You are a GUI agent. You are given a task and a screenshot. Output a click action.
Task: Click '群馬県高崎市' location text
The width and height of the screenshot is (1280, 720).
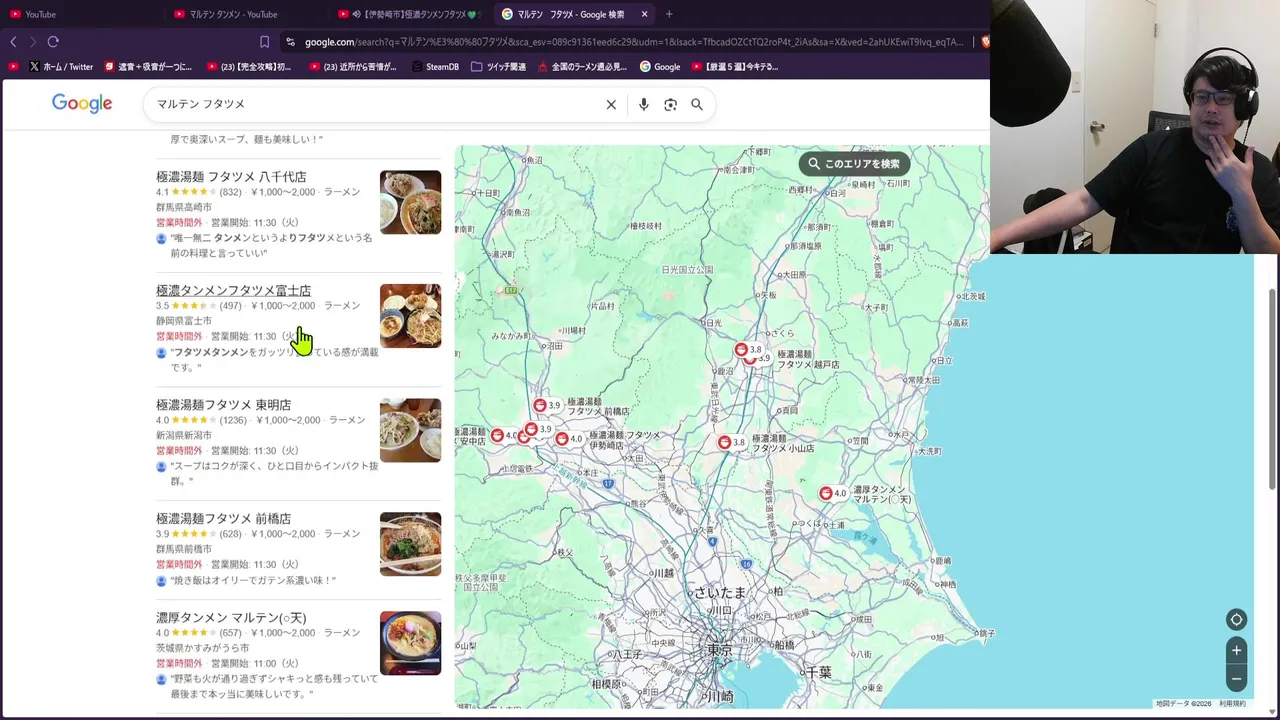point(184,207)
